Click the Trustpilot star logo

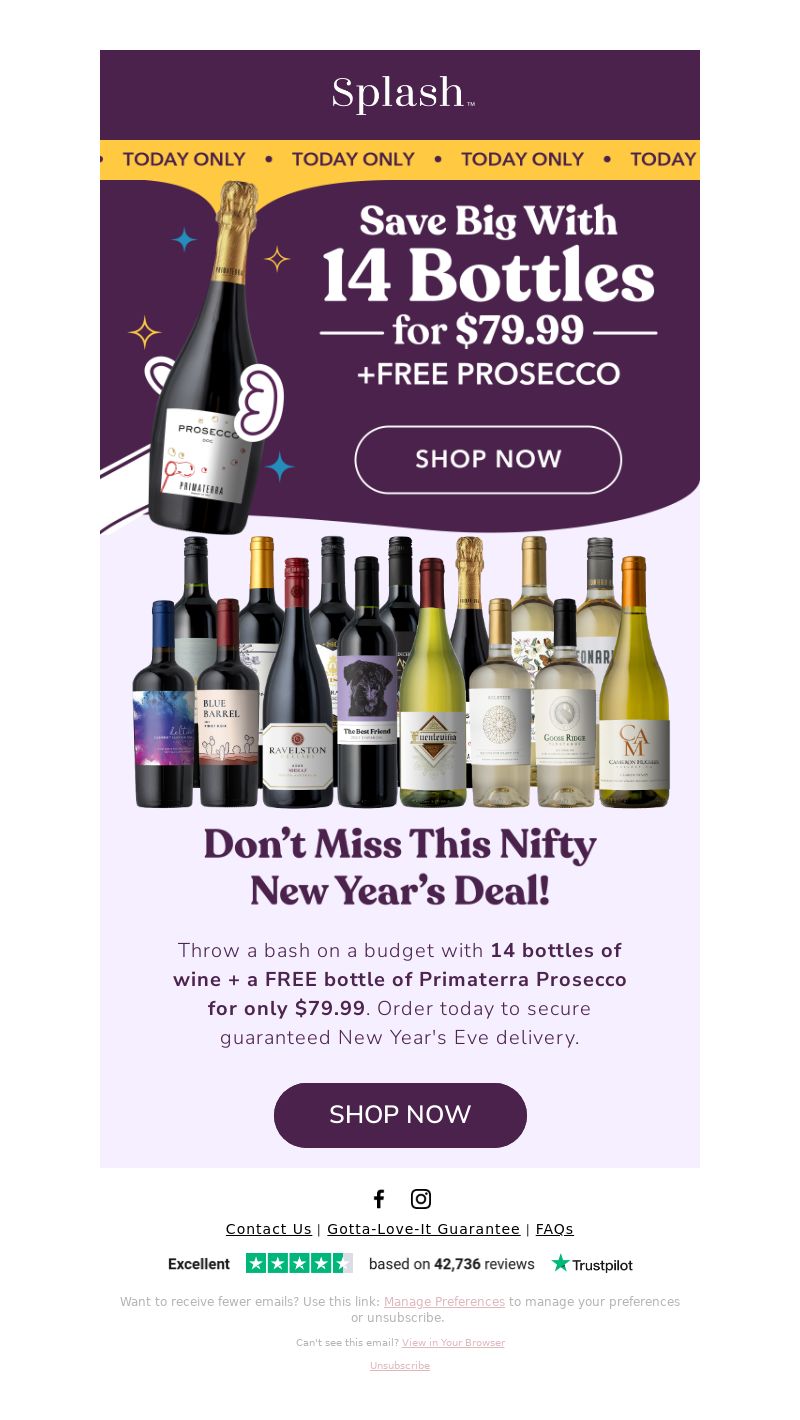[x=592, y=1264]
